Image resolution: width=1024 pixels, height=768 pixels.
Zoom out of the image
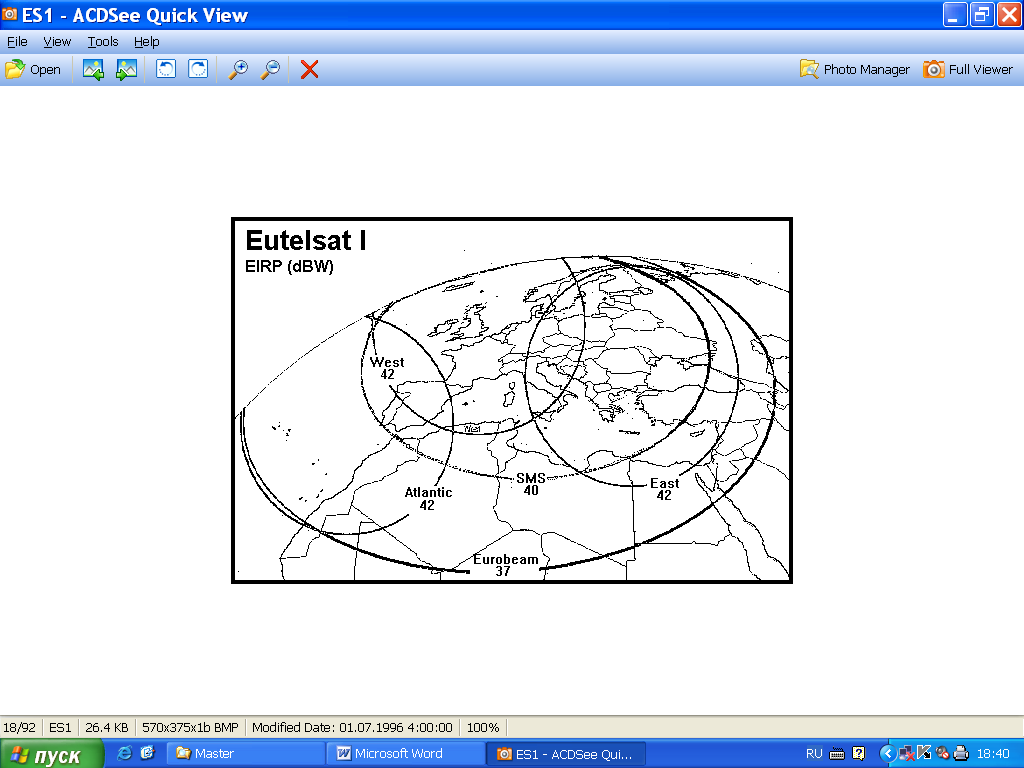point(270,69)
